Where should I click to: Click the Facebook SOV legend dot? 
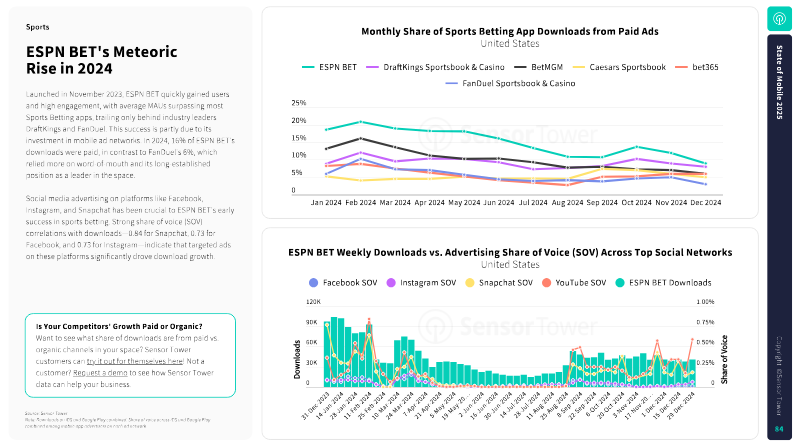[313, 283]
